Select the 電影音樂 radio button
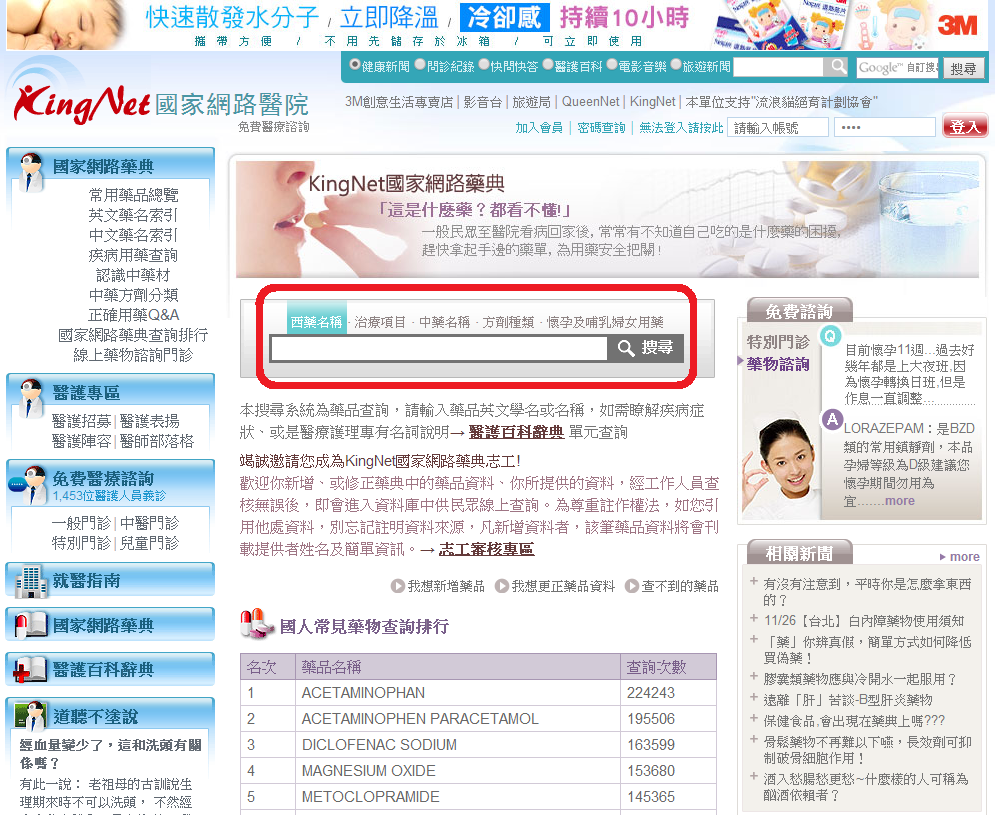Screen dimensions: 995x815 (612, 65)
